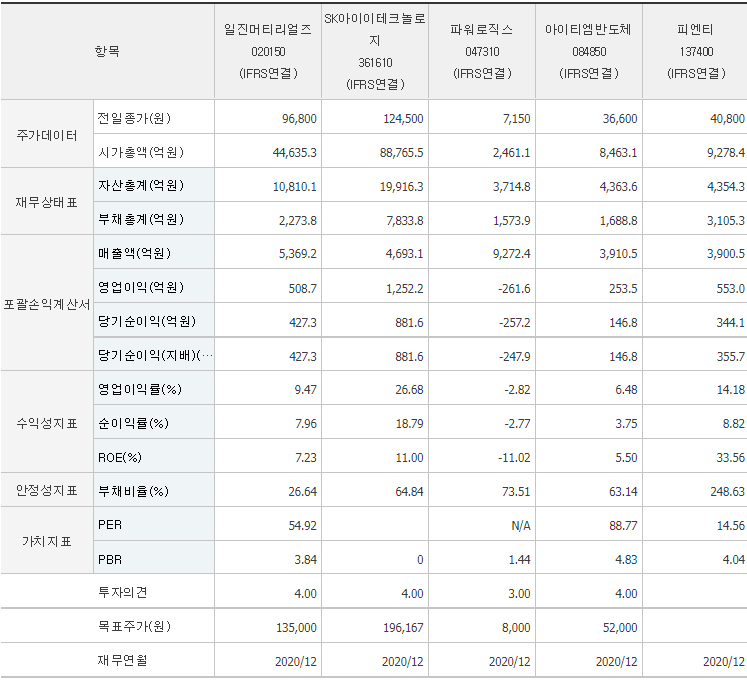This screenshot has width=747, height=680.
Task: Select target price 196,167
Action: [x=403, y=628]
